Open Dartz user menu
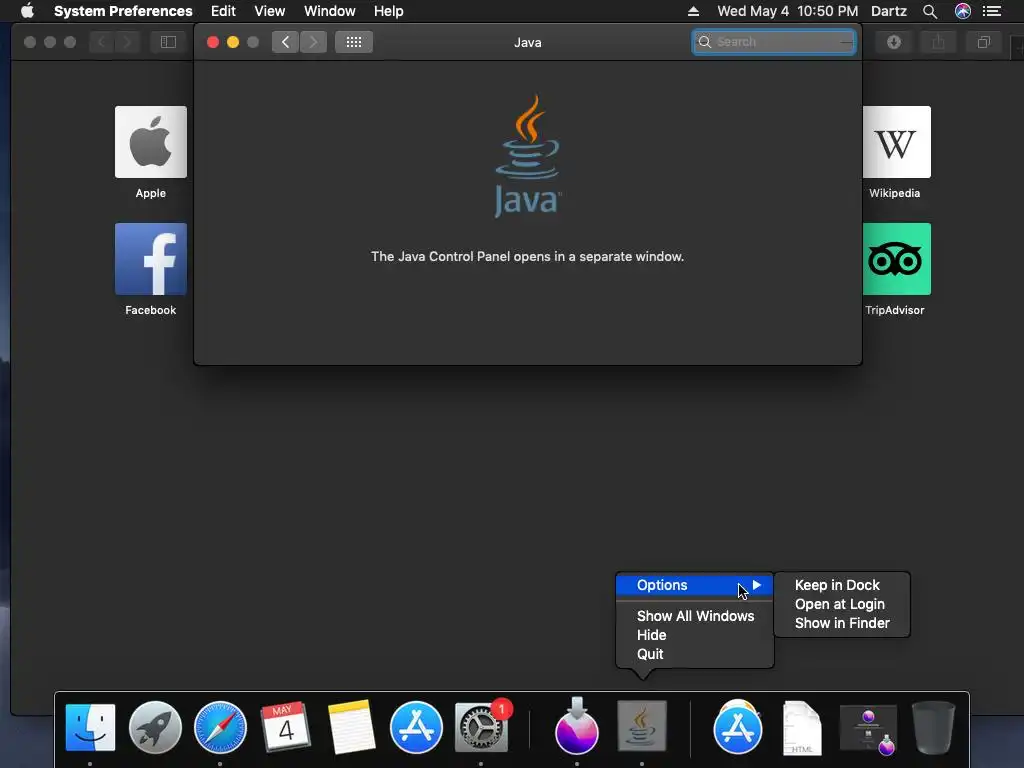The image size is (1024, 768). click(889, 11)
